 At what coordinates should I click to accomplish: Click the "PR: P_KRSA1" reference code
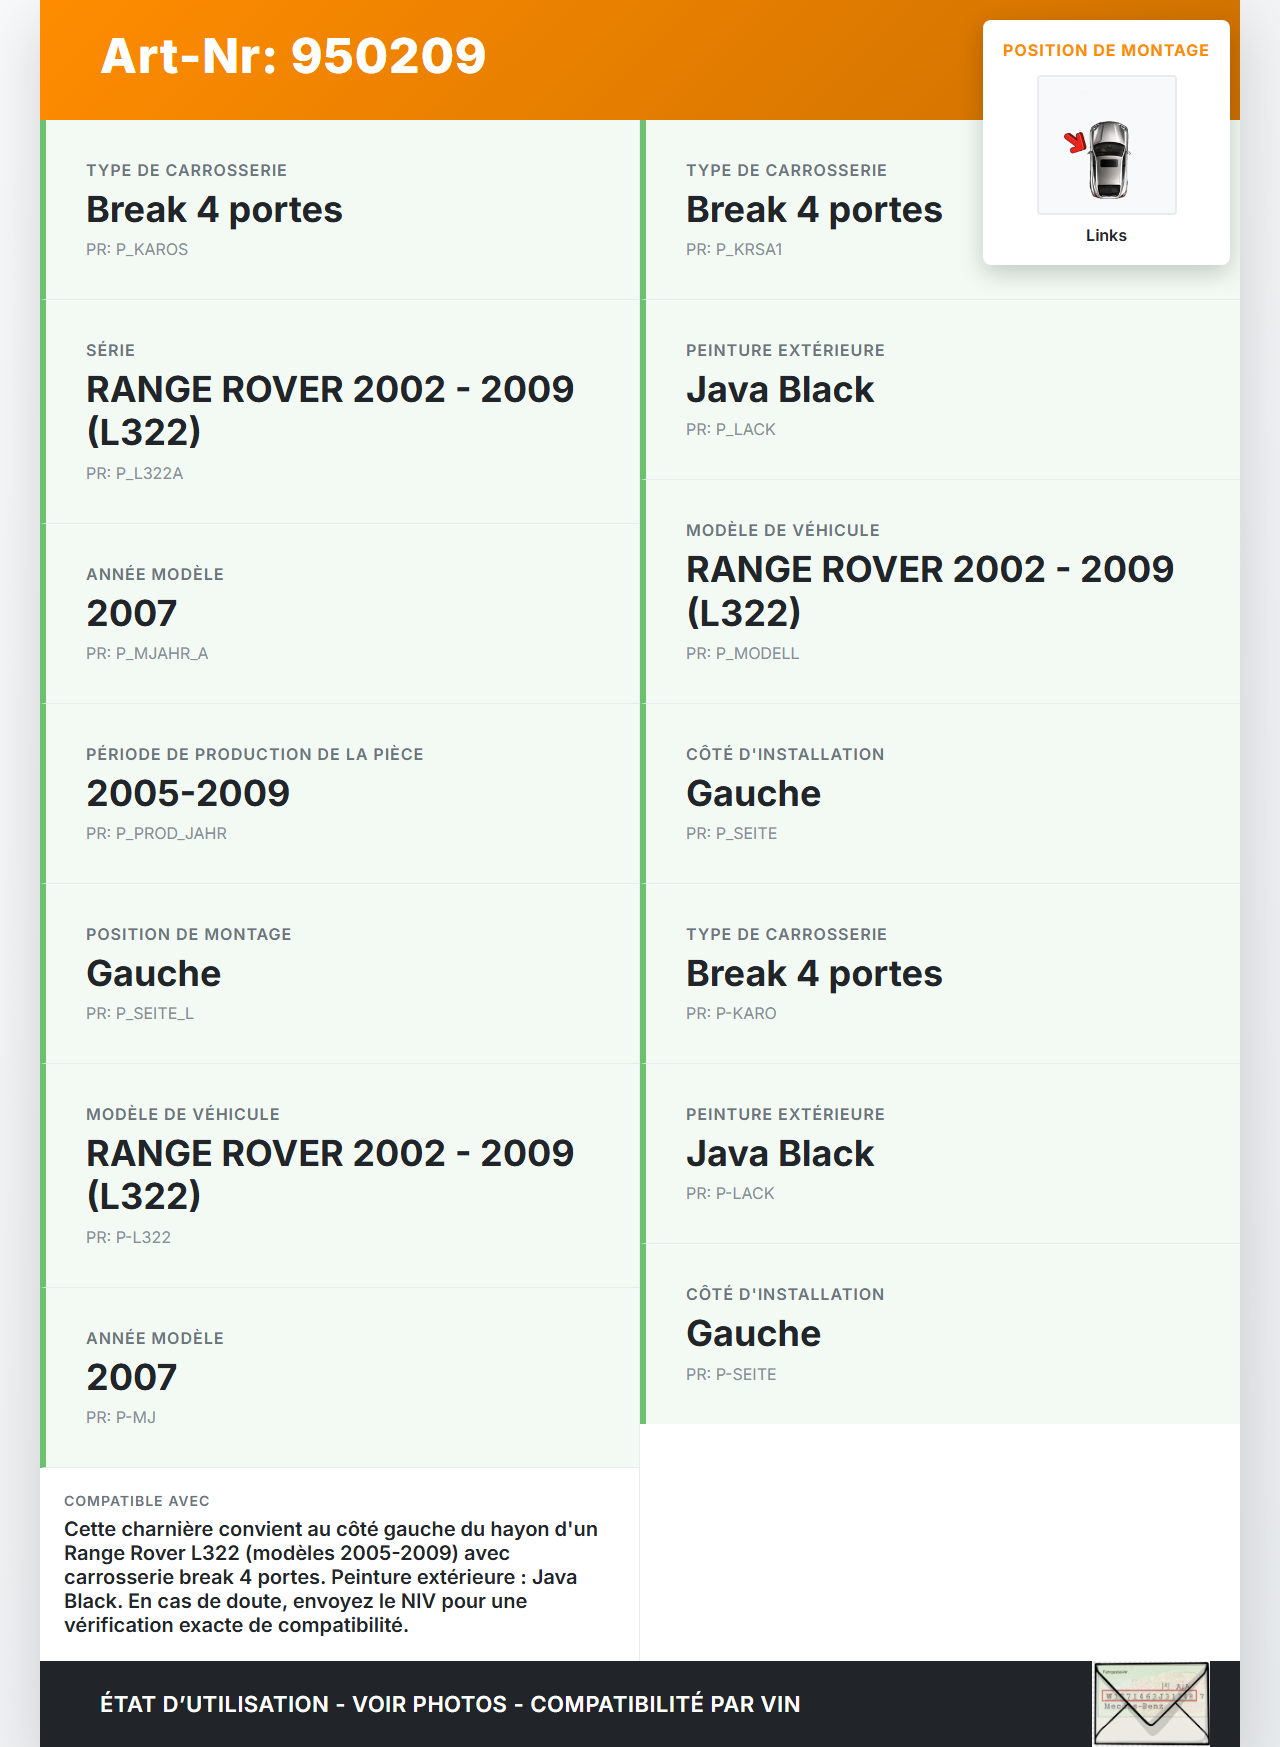pos(734,249)
